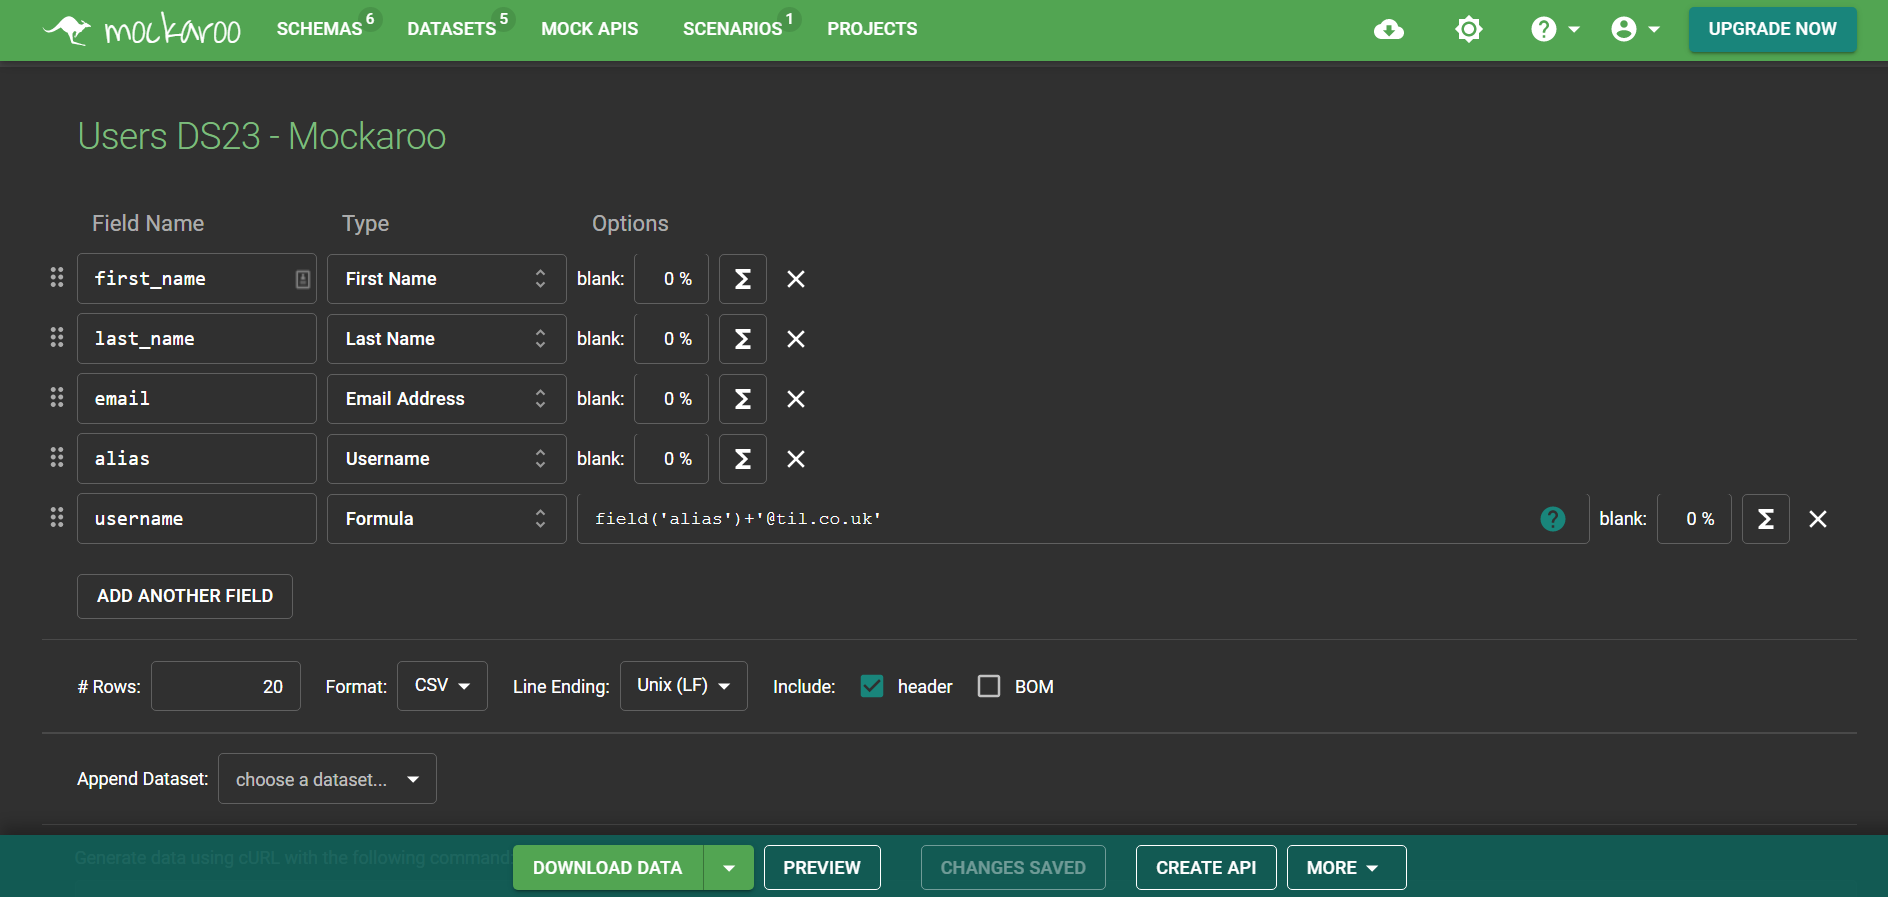The width and height of the screenshot is (1888, 897).
Task: Open the CSV format dropdown
Action: click(442, 686)
